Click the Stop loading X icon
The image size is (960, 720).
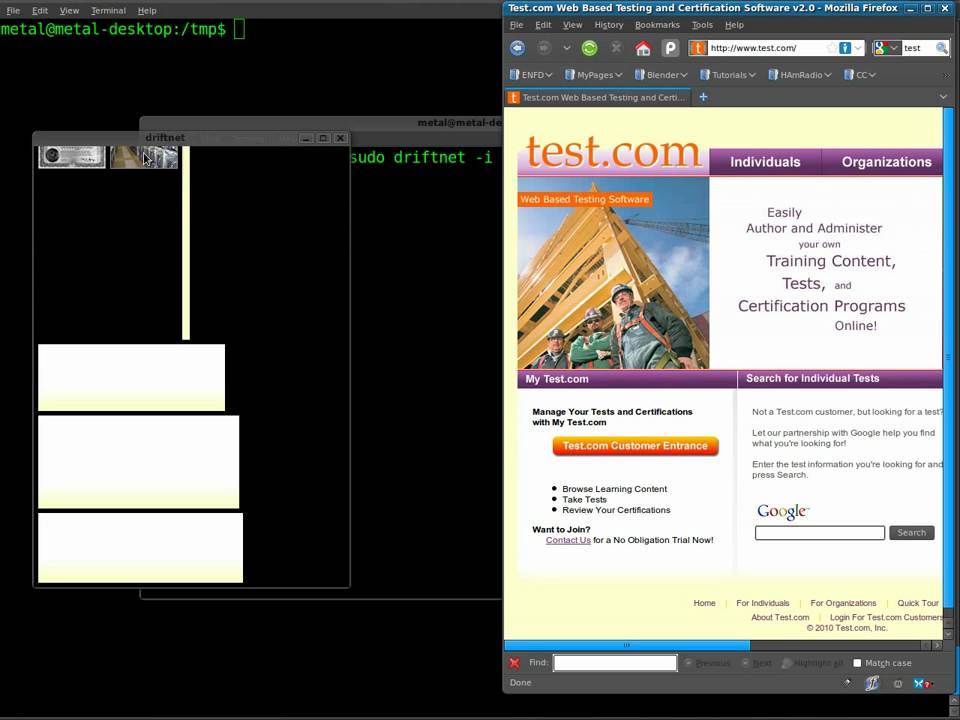[x=616, y=48]
